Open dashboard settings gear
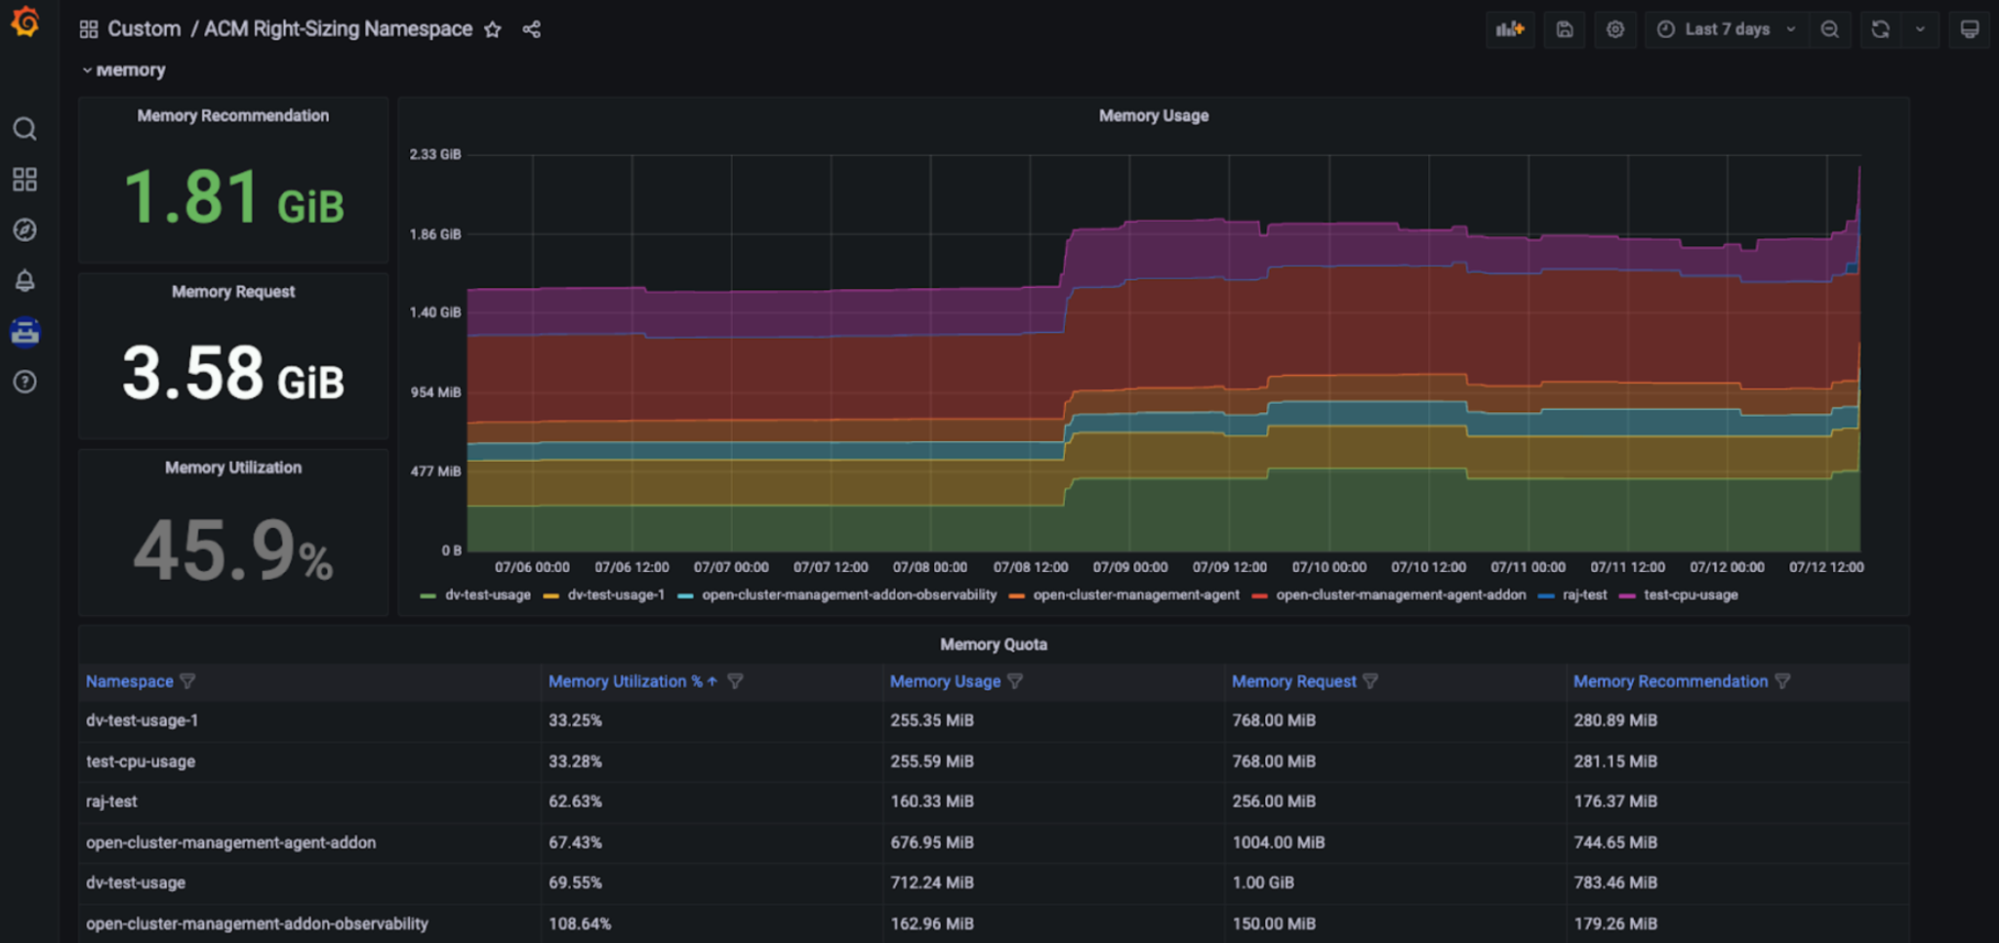This screenshot has height=943, width=1999. click(1615, 30)
